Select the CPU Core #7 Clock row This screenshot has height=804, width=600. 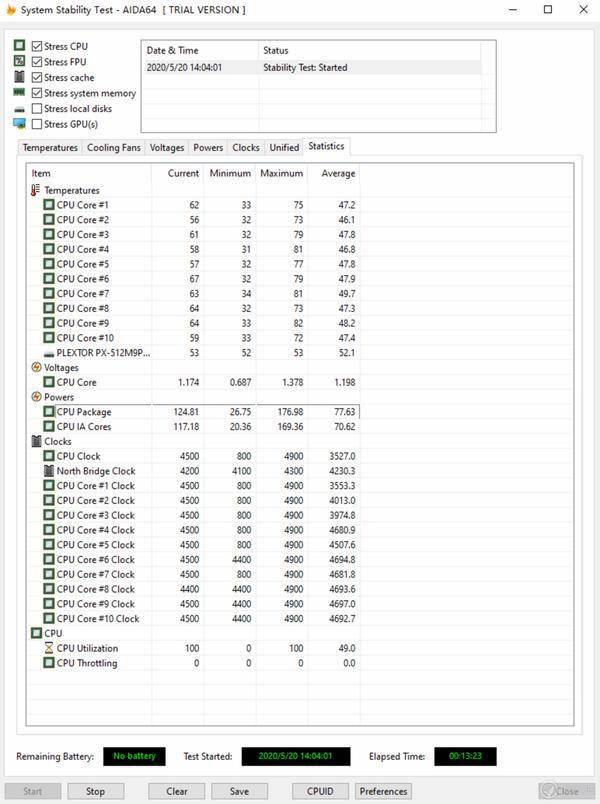tap(194, 574)
